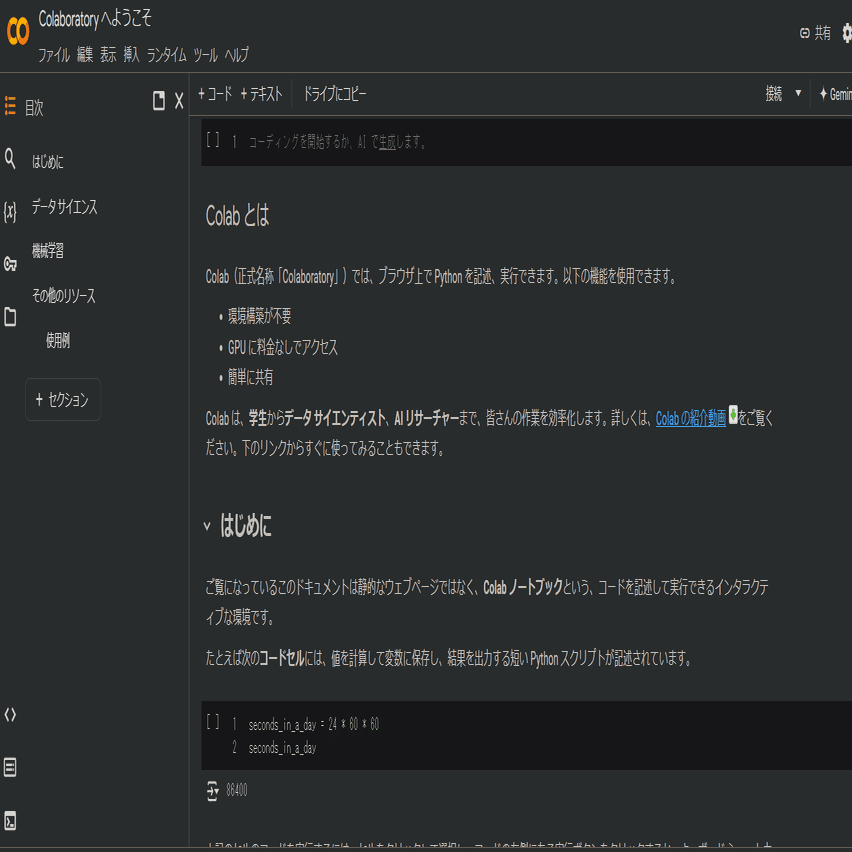Screen dimensions: 852x852
Task: Open the variables {x} panel
Action: point(11,211)
